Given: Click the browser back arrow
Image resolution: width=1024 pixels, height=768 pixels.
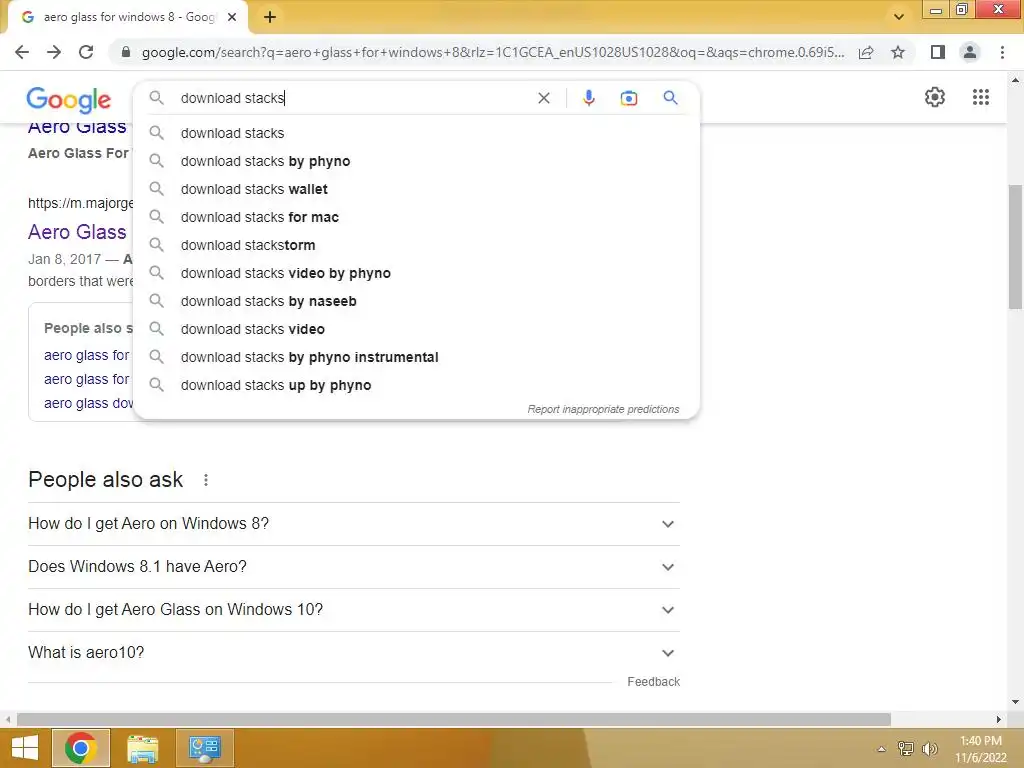Looking at the screenshot, I should pyautogui.click(x=22, y=52).
